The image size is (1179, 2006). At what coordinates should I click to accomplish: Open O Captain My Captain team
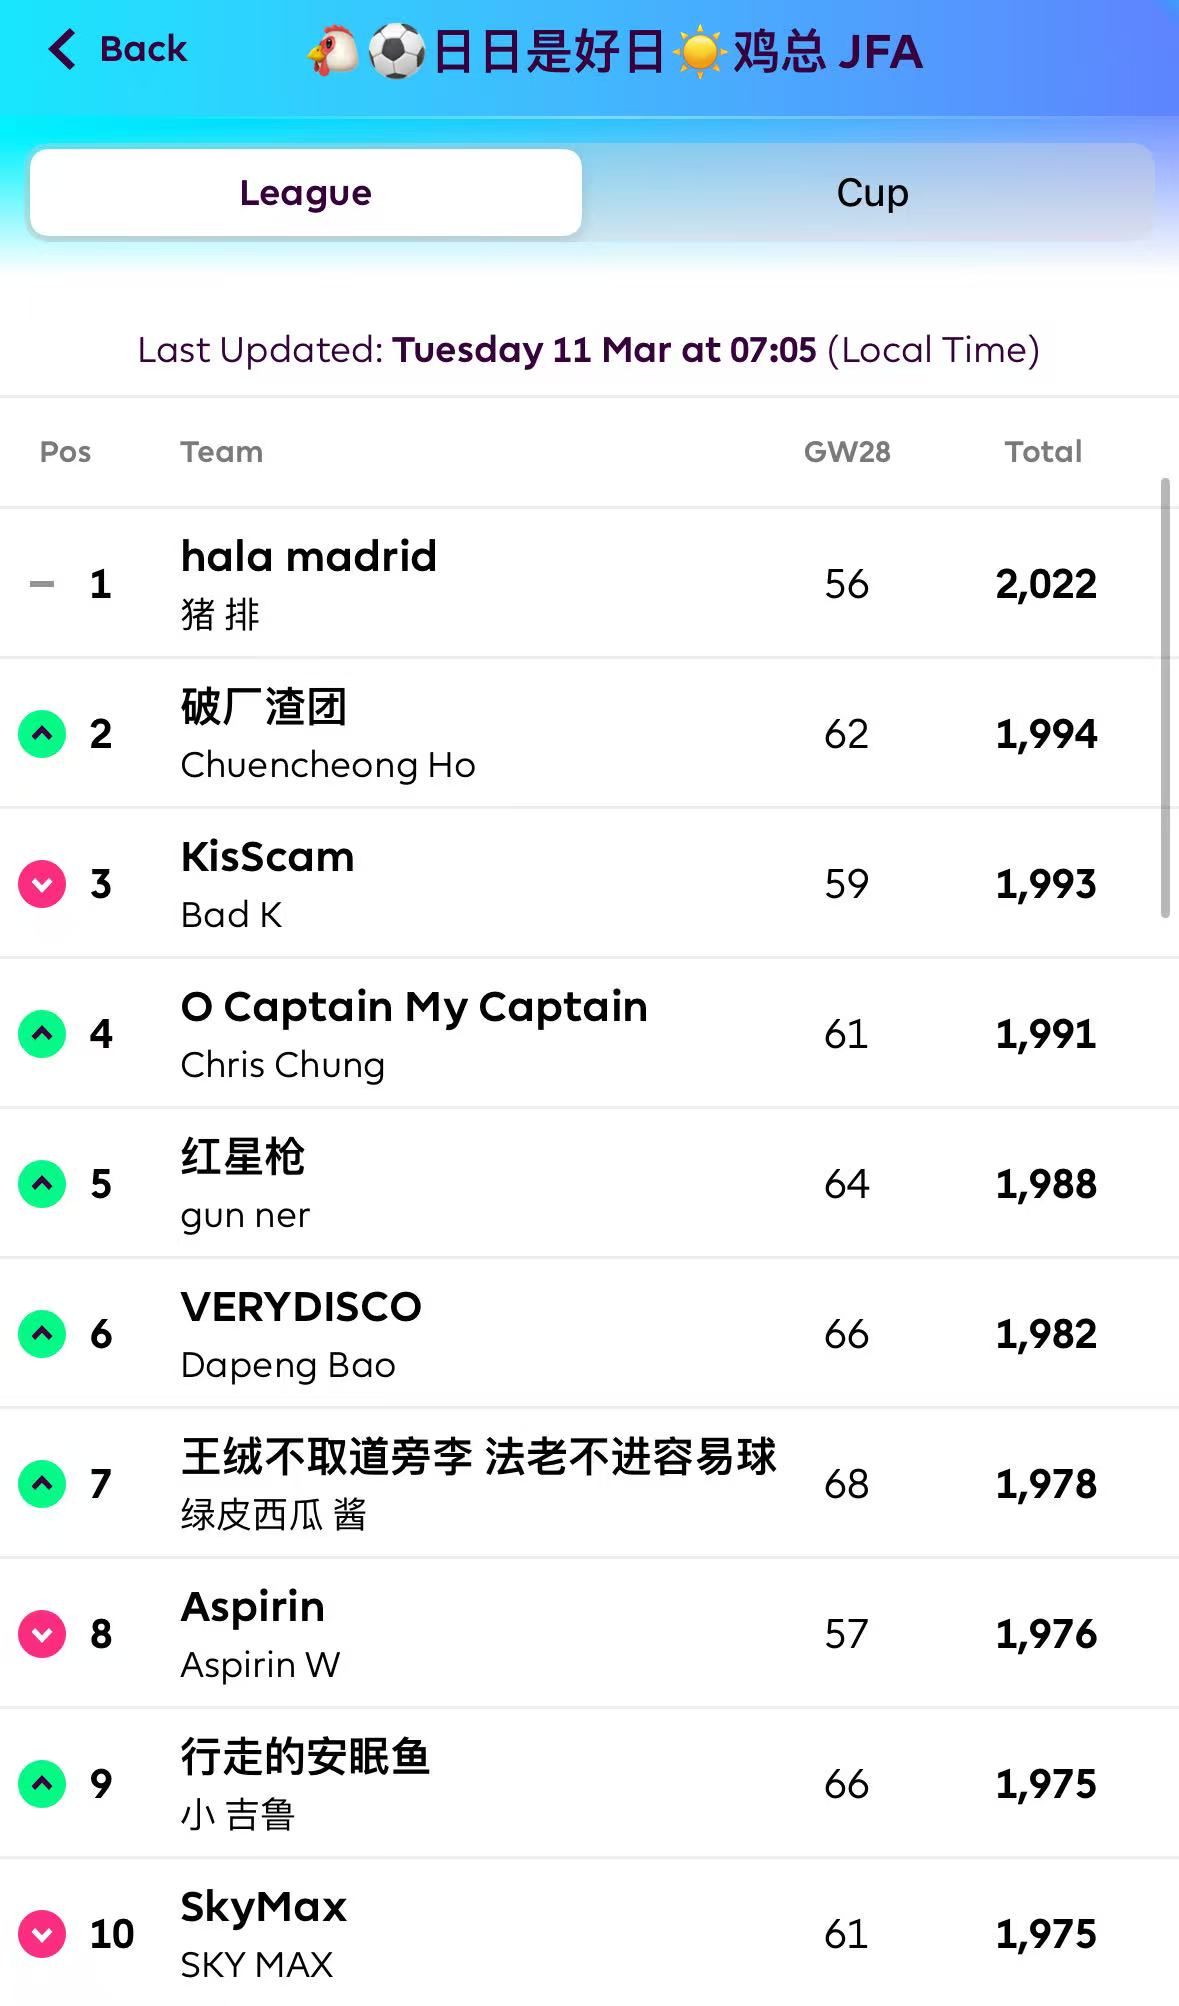click(414, 1007)
